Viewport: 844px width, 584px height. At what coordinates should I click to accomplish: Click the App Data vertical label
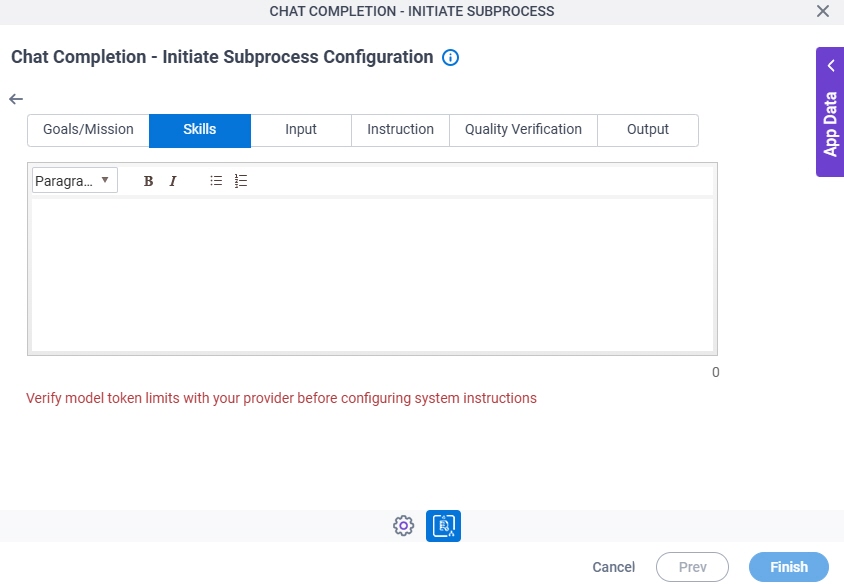831,124
